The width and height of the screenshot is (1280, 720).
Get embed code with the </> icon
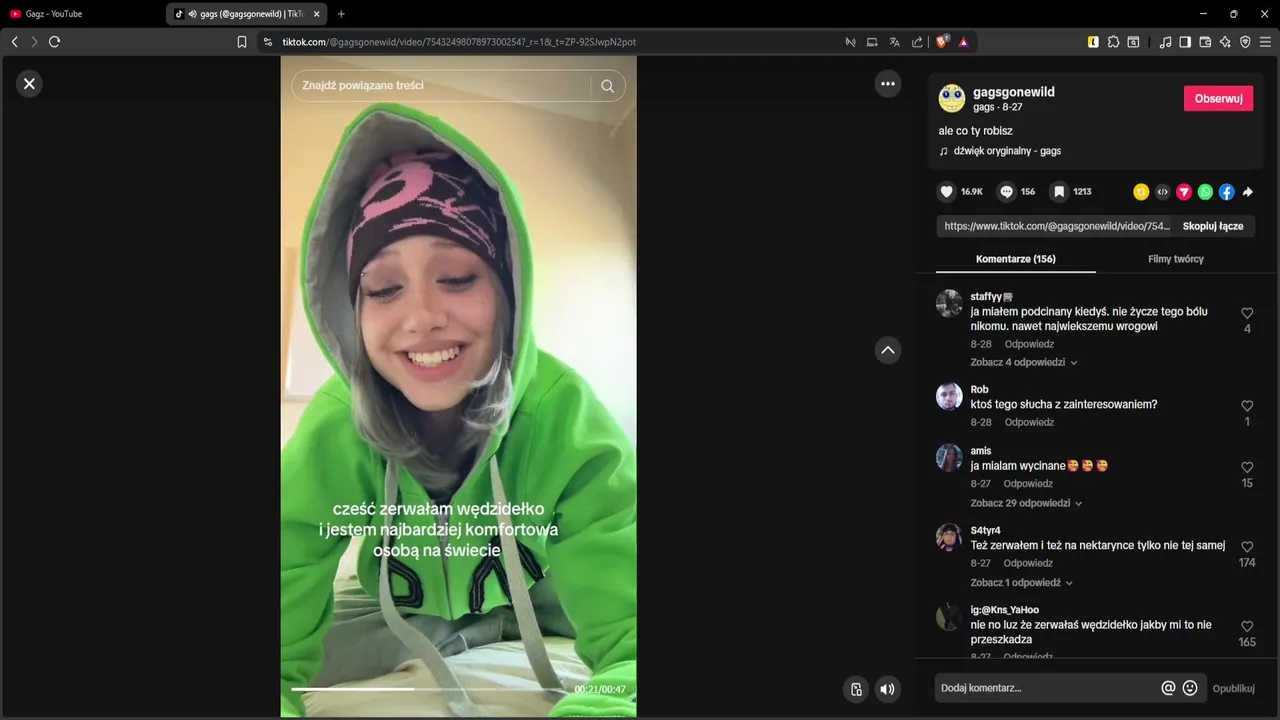point(1162,192)
